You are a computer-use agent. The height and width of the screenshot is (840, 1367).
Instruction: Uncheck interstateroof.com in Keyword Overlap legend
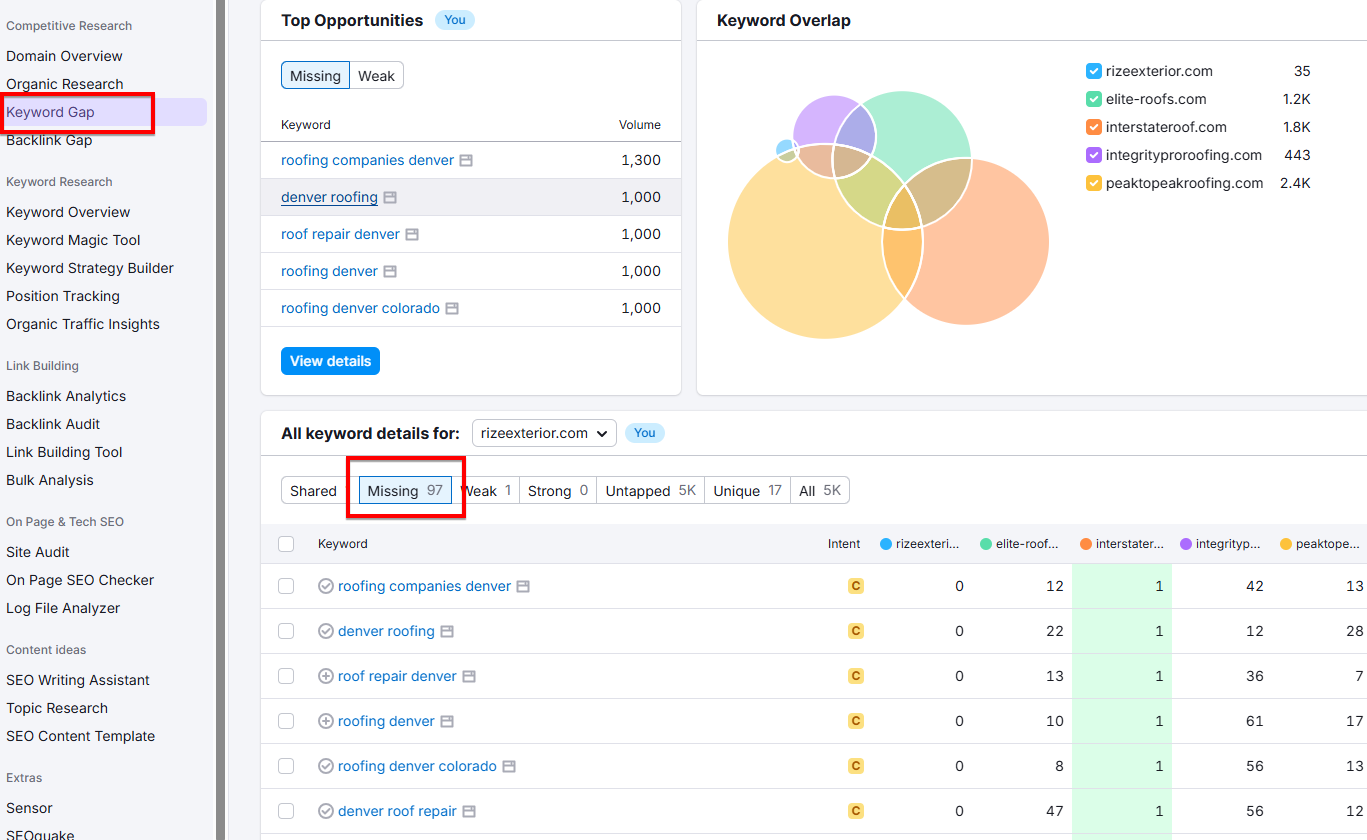click(x=1094, y=127)
